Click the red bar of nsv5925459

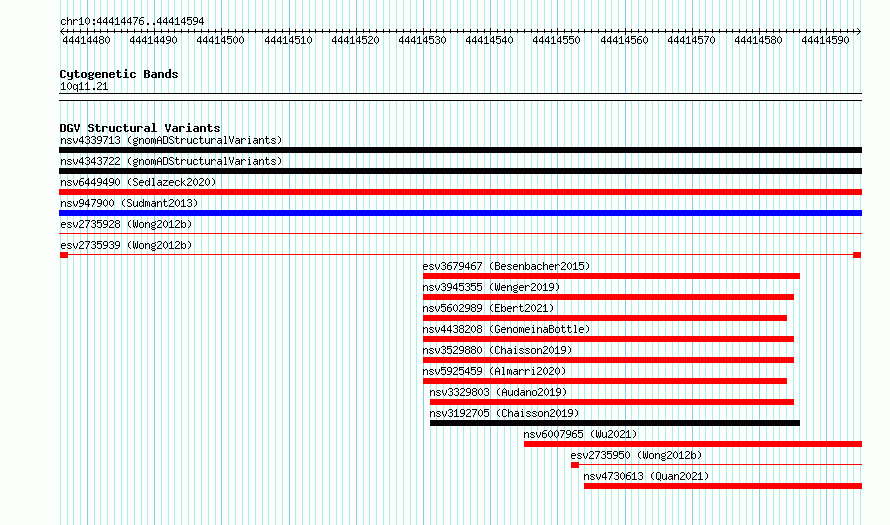click(x=605, y=381)
